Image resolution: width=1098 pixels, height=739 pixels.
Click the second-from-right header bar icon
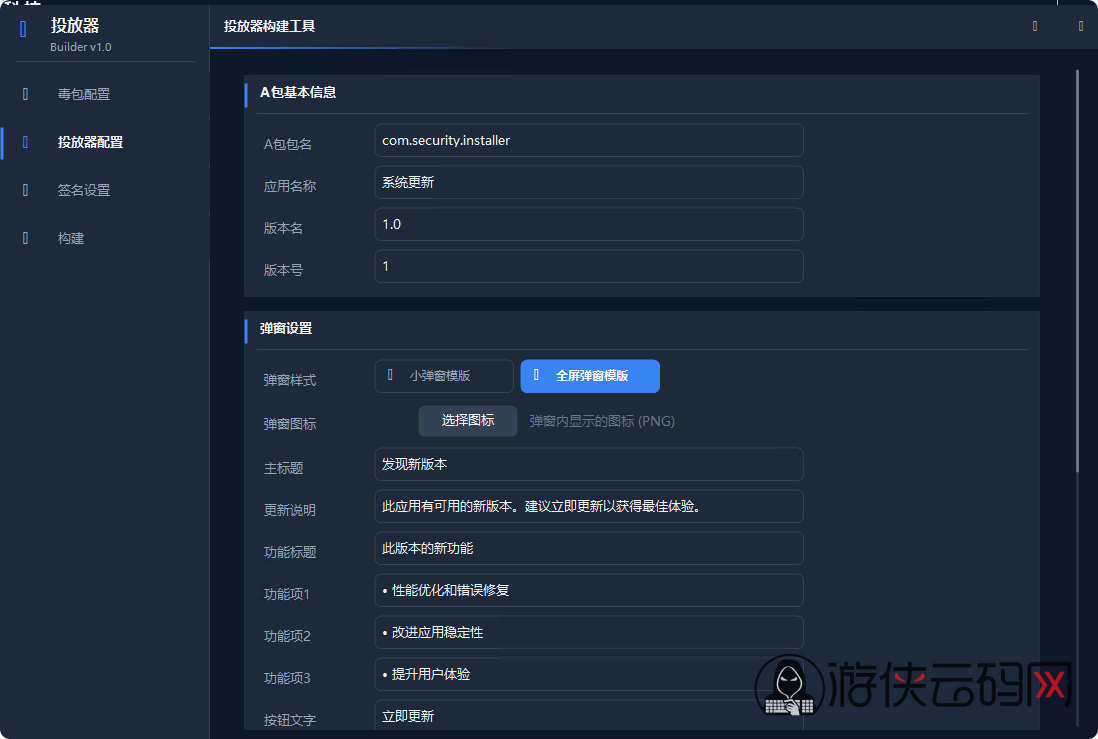pos(1035,26)
